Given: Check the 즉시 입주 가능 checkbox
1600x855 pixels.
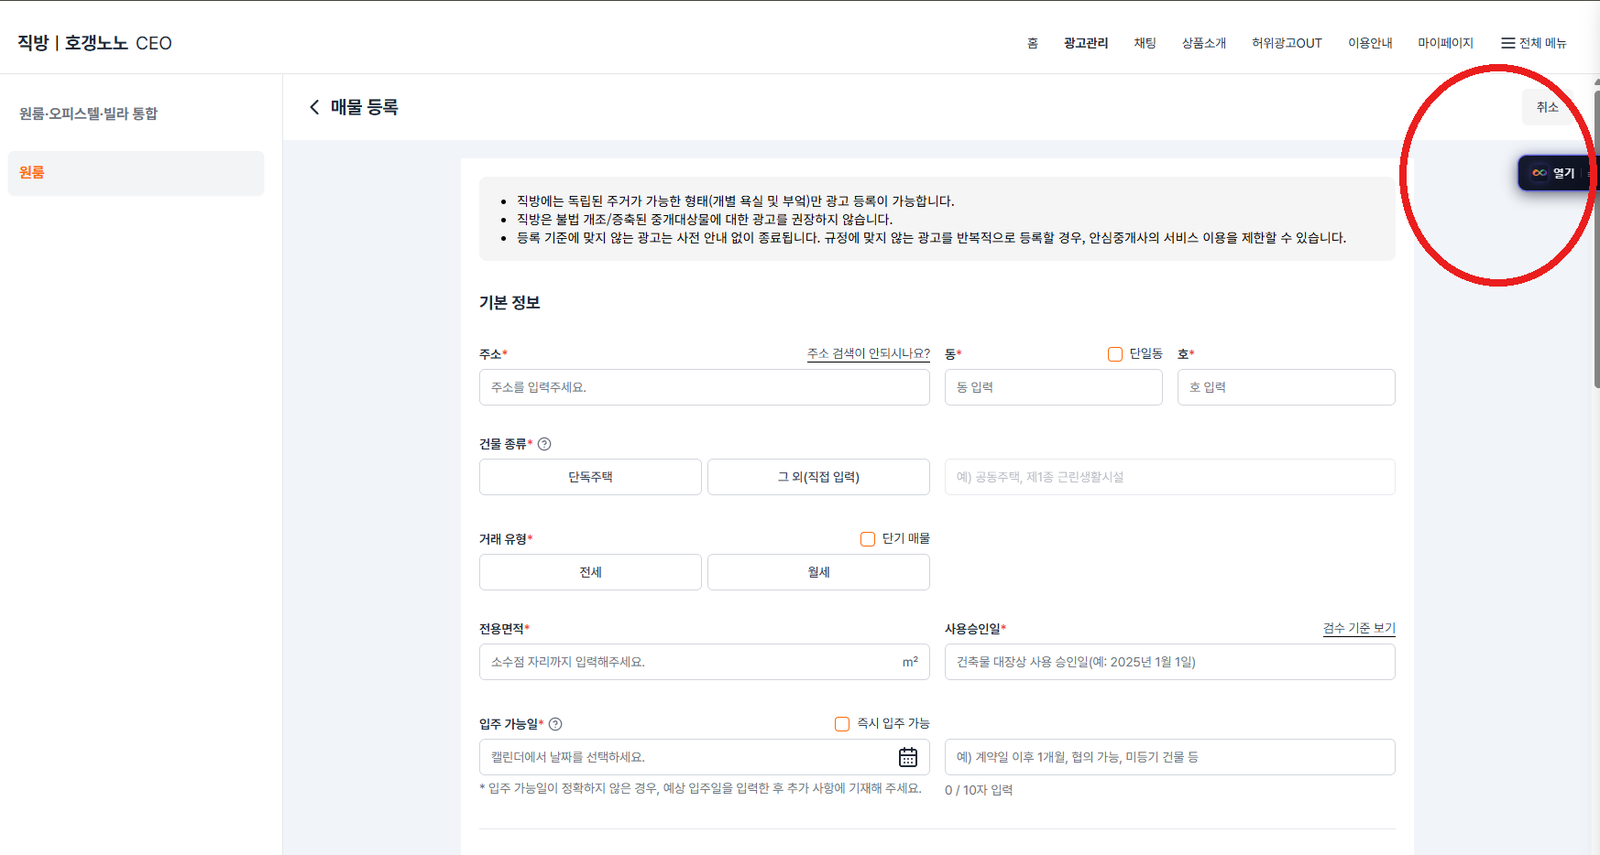Looking at the screenshot, I should (842, 724).
